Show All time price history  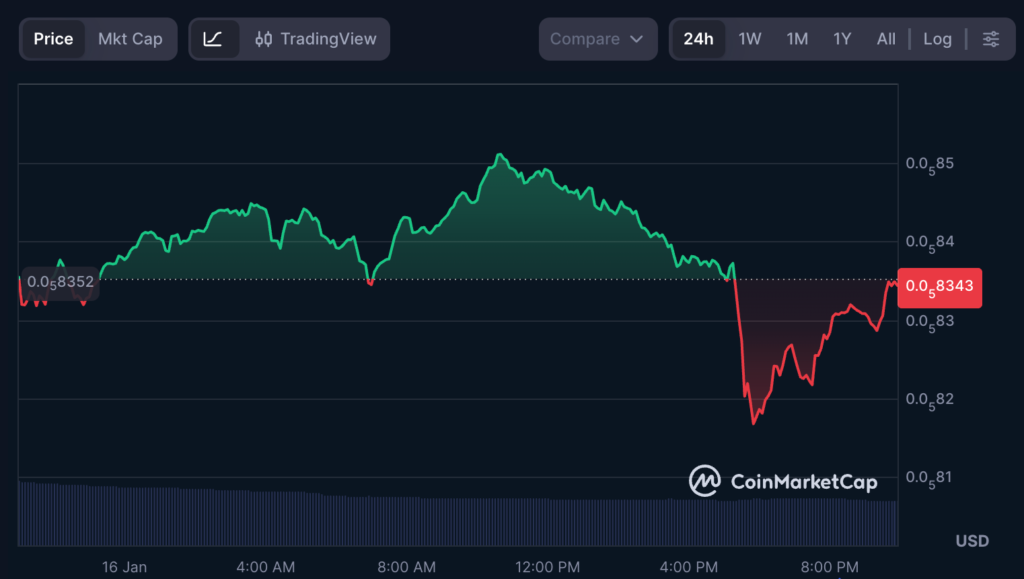tap(886, 39)
